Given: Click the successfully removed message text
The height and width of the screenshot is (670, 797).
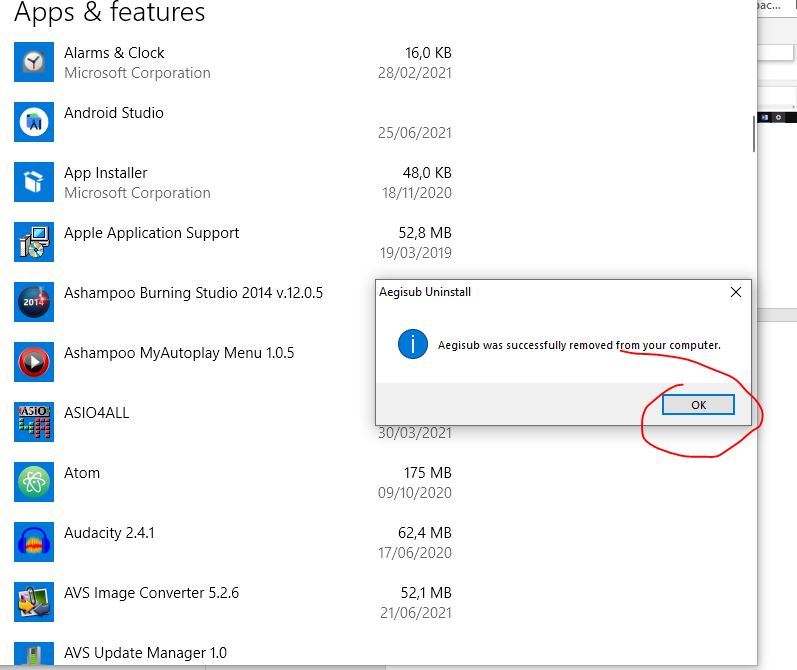Looking at the screenshot, I should (x=579, y=345).
